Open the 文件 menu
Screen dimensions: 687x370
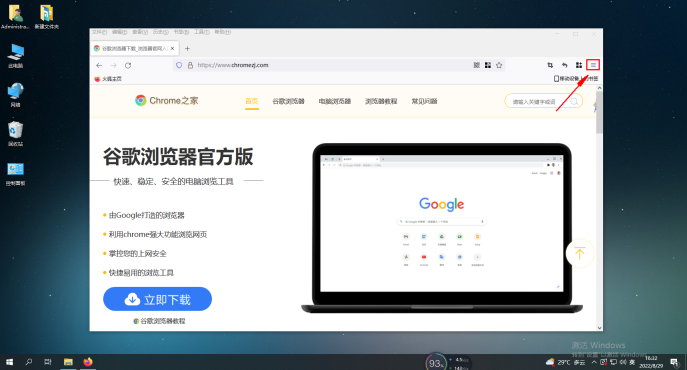(x=99, y=32)
